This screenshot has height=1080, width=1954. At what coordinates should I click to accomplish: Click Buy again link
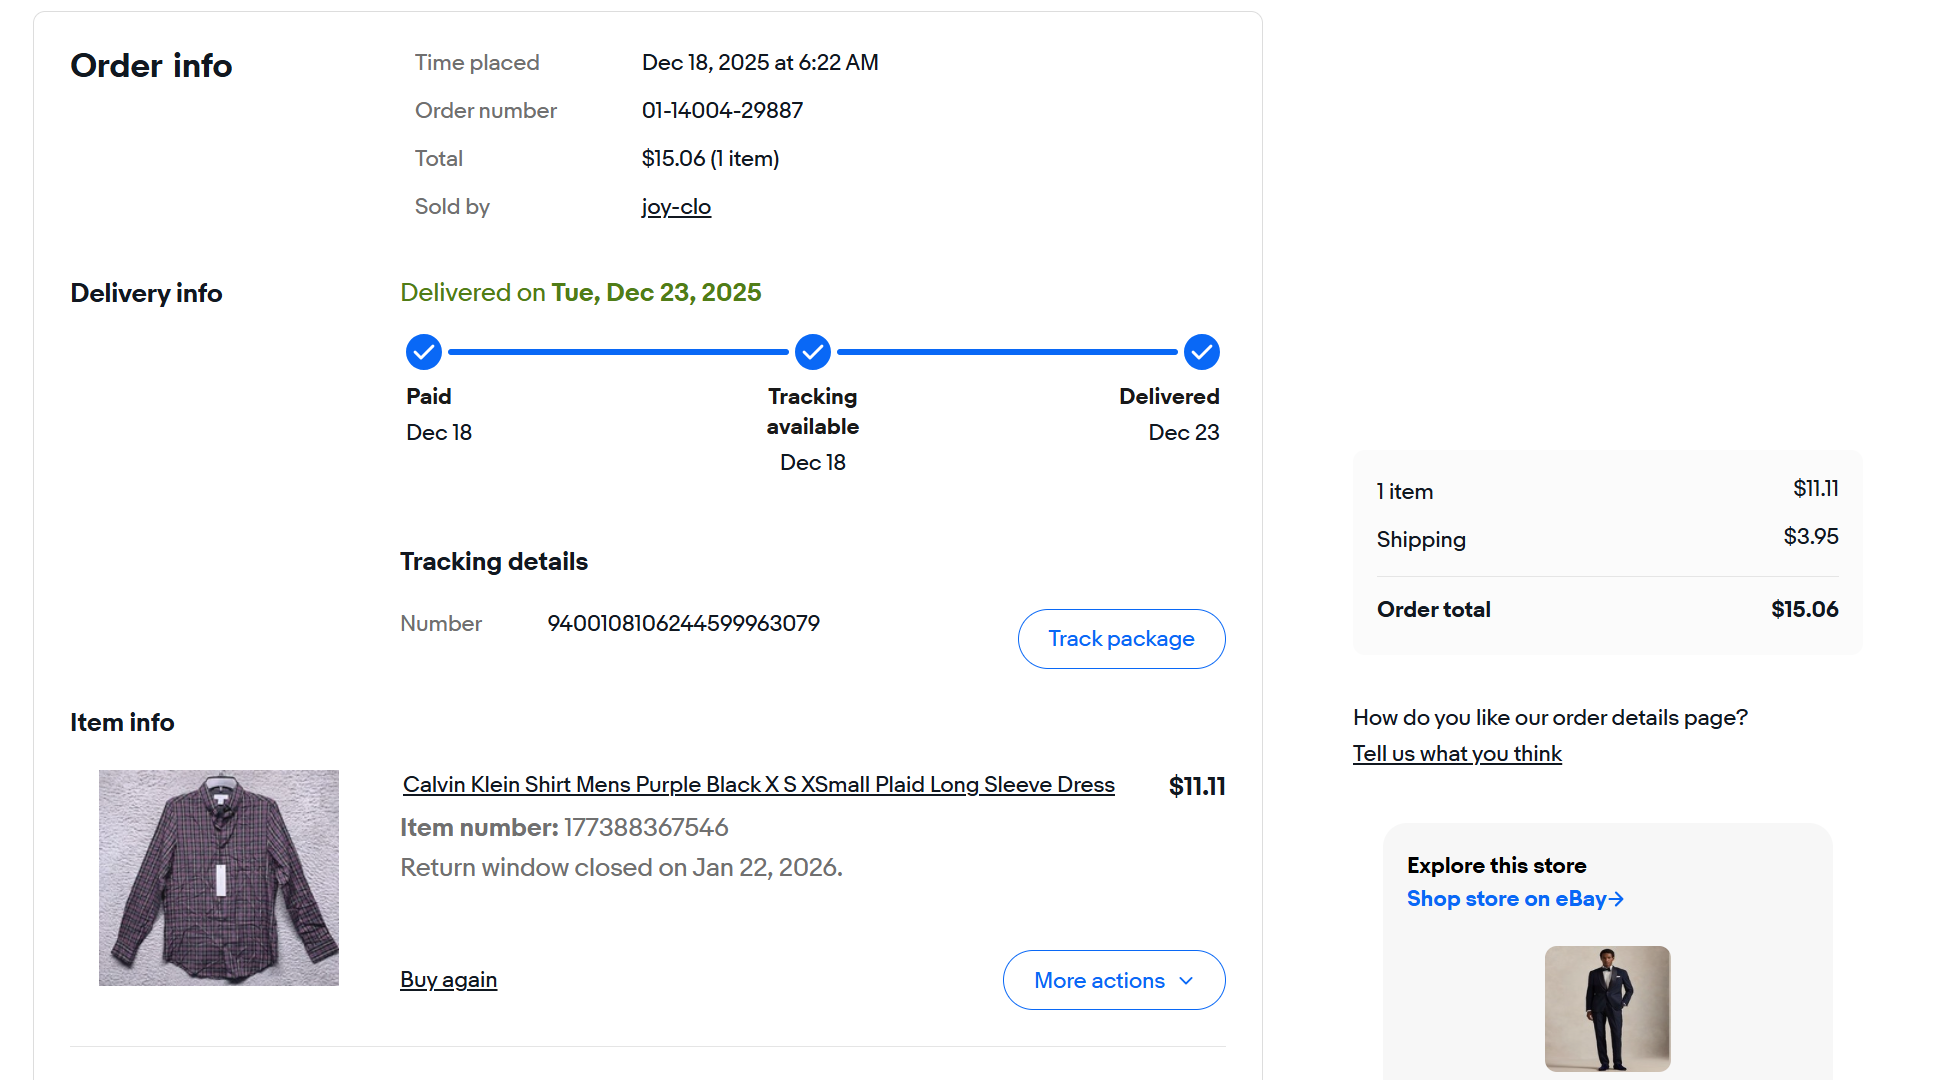tap(448, 980)
